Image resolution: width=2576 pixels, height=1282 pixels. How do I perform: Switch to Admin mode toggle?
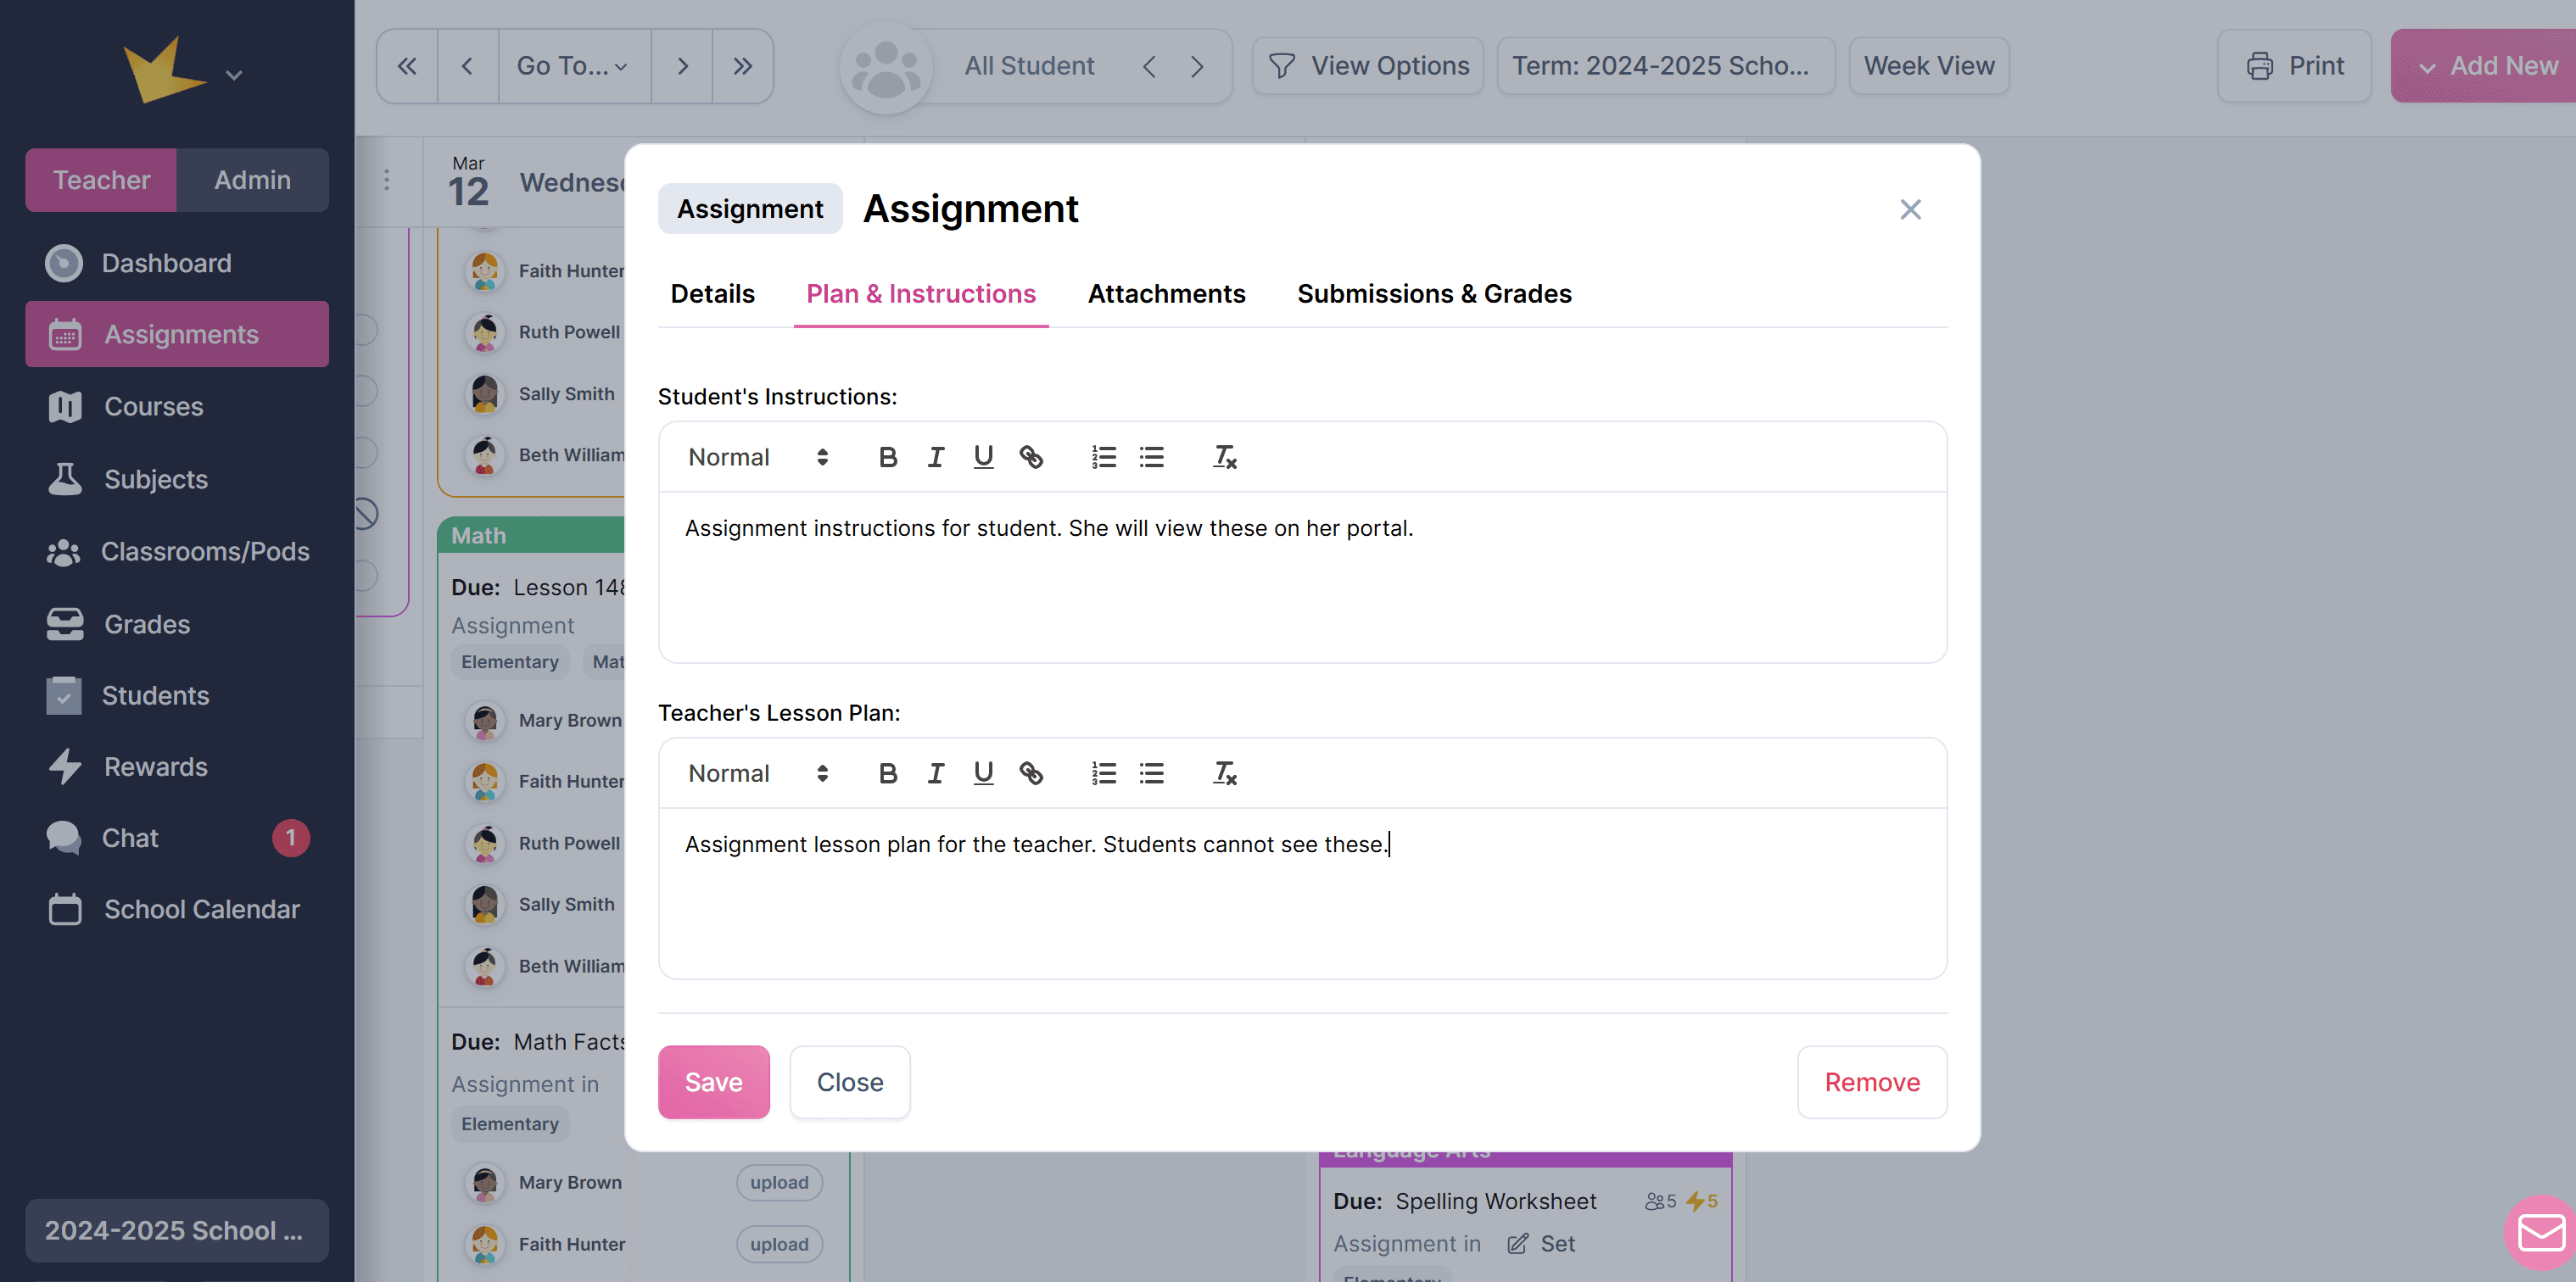point(252,180)
